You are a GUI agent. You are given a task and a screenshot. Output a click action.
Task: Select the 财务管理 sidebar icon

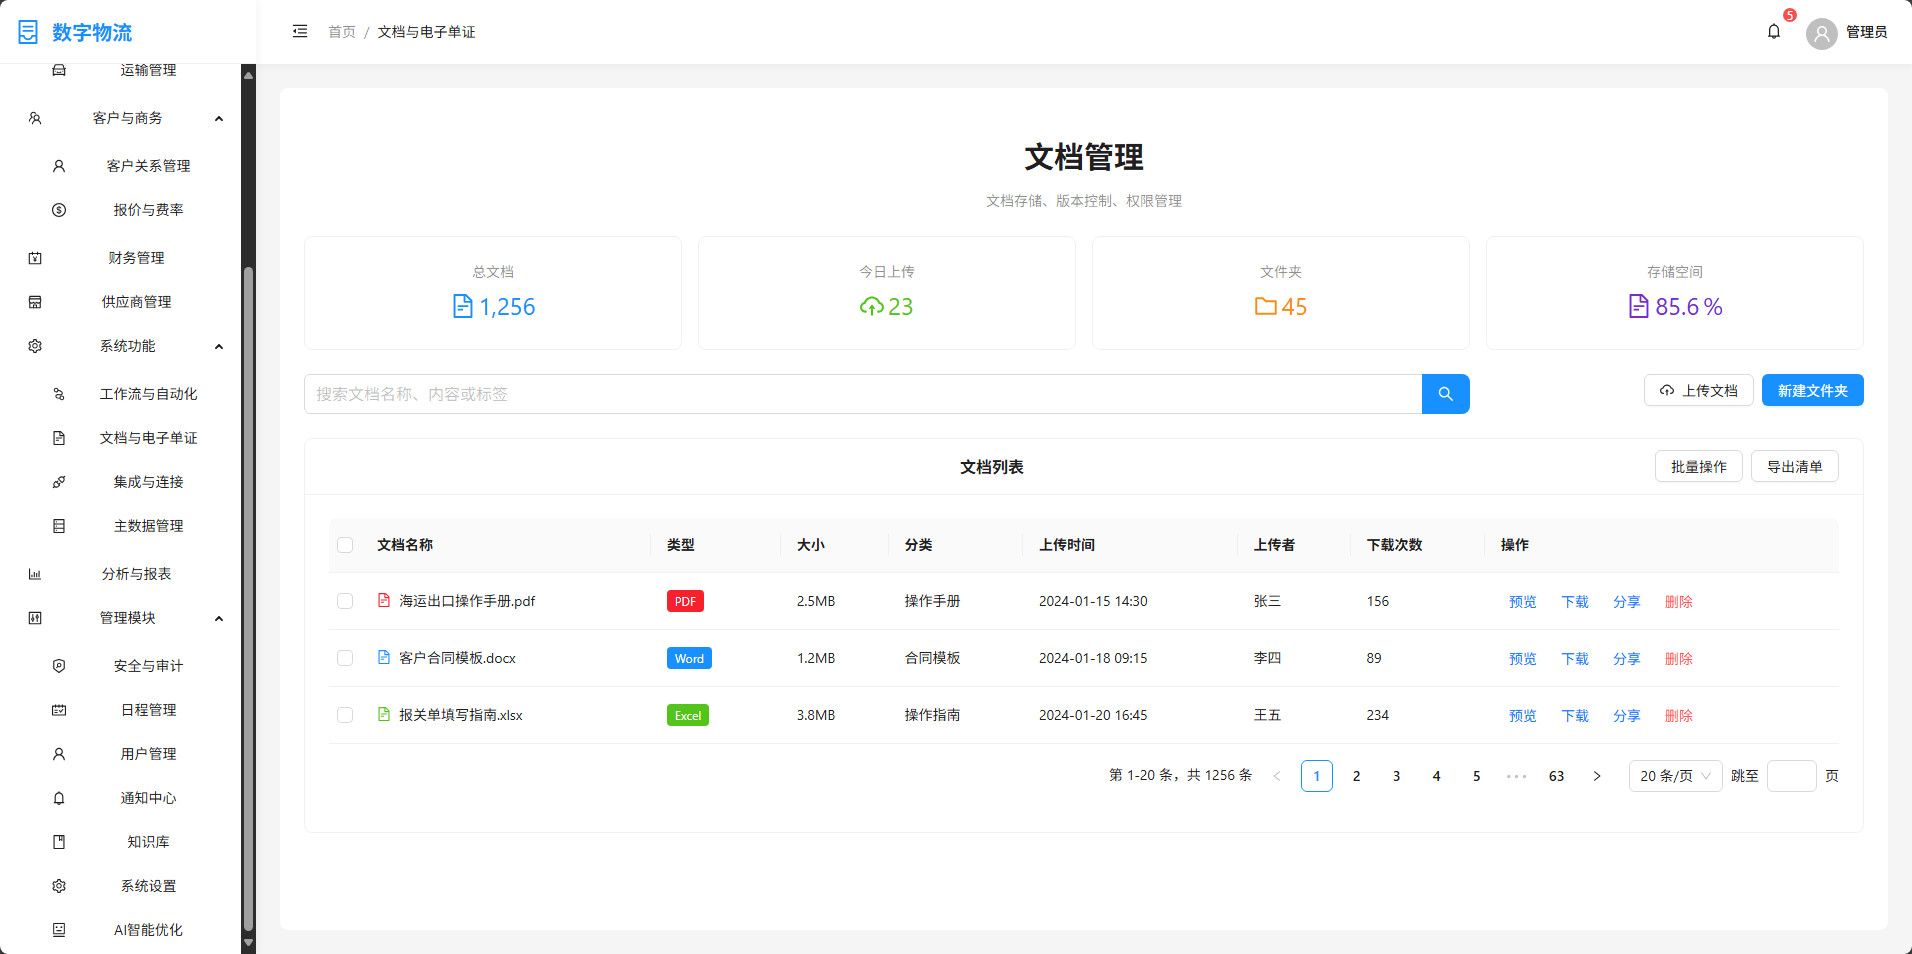point(34,257)
